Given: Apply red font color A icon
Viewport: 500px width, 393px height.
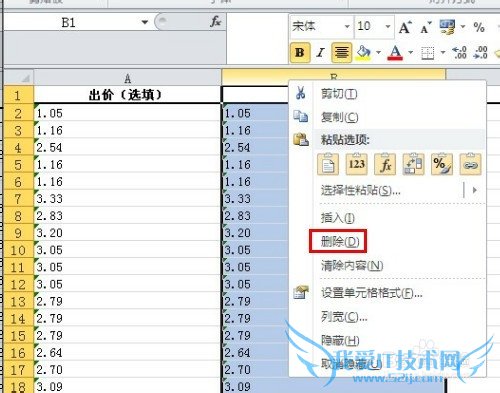Looking at the screenshot, I should click(395, 52).
